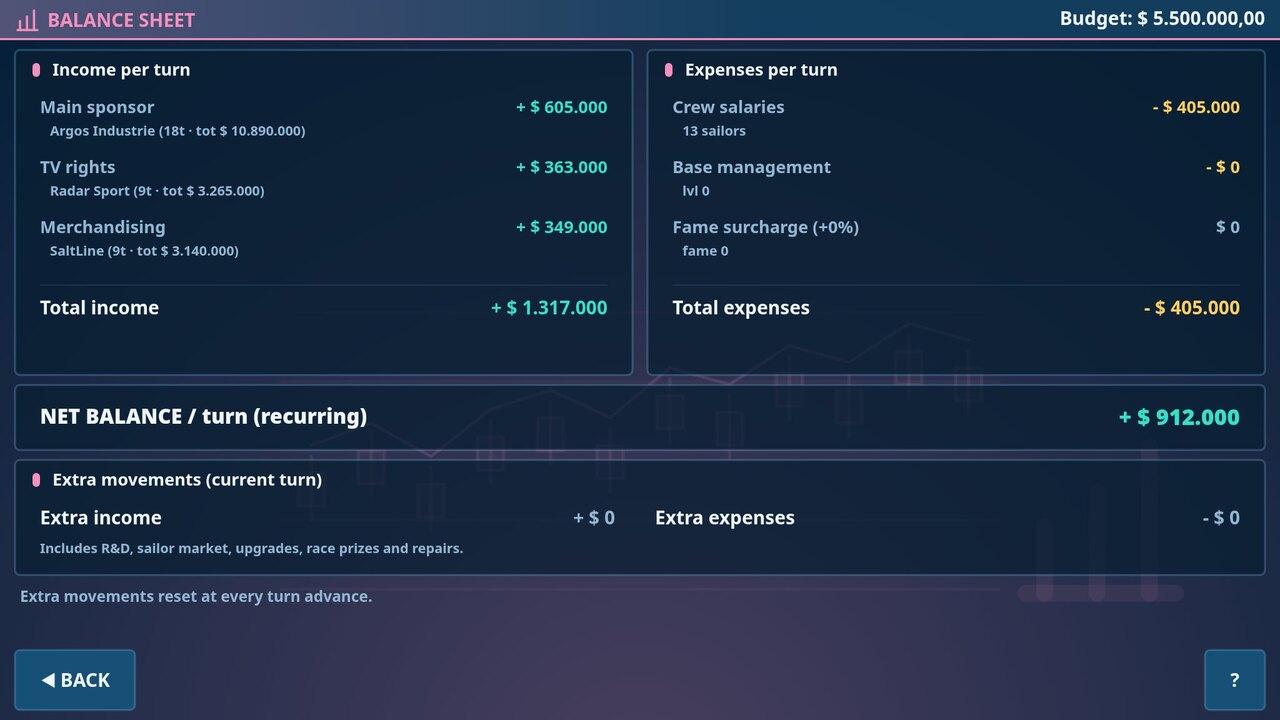Click the + $ 1.317.000 total income value
Screen dimensions: 1280x720
pyautogui.click(x=549, y=308)
